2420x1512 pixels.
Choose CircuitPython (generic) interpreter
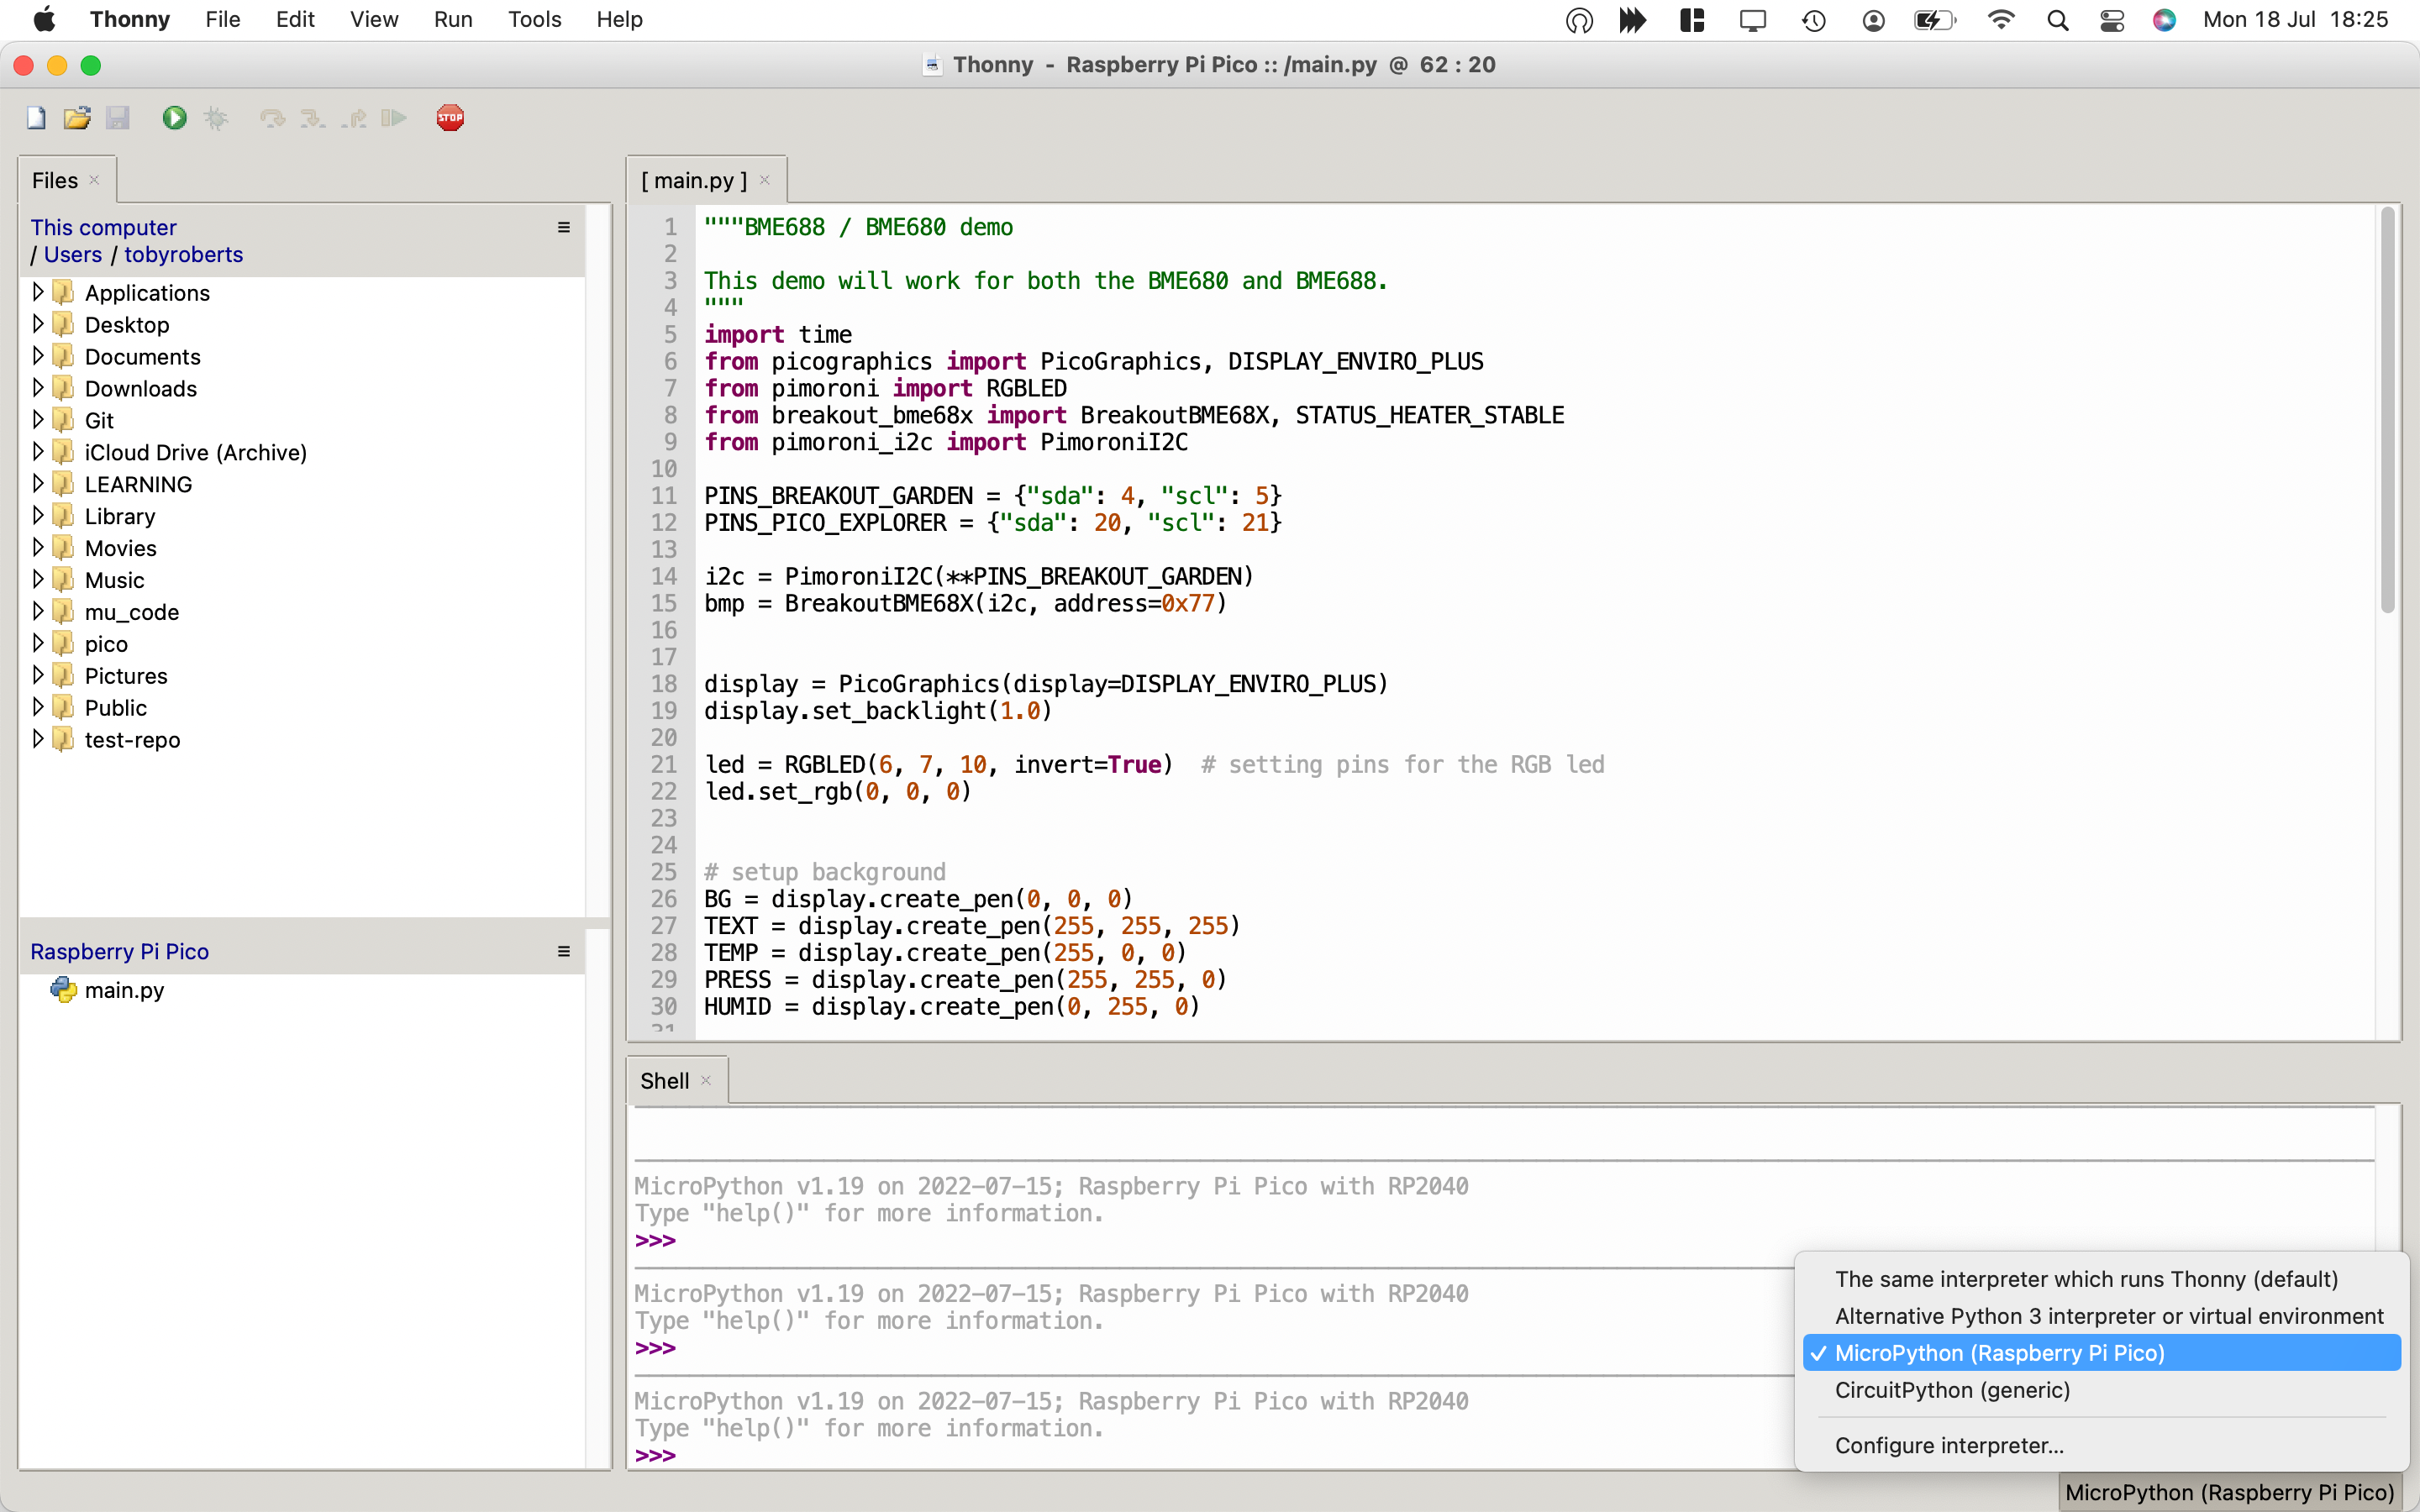pyautogui.click(x=1951, y=1390)
